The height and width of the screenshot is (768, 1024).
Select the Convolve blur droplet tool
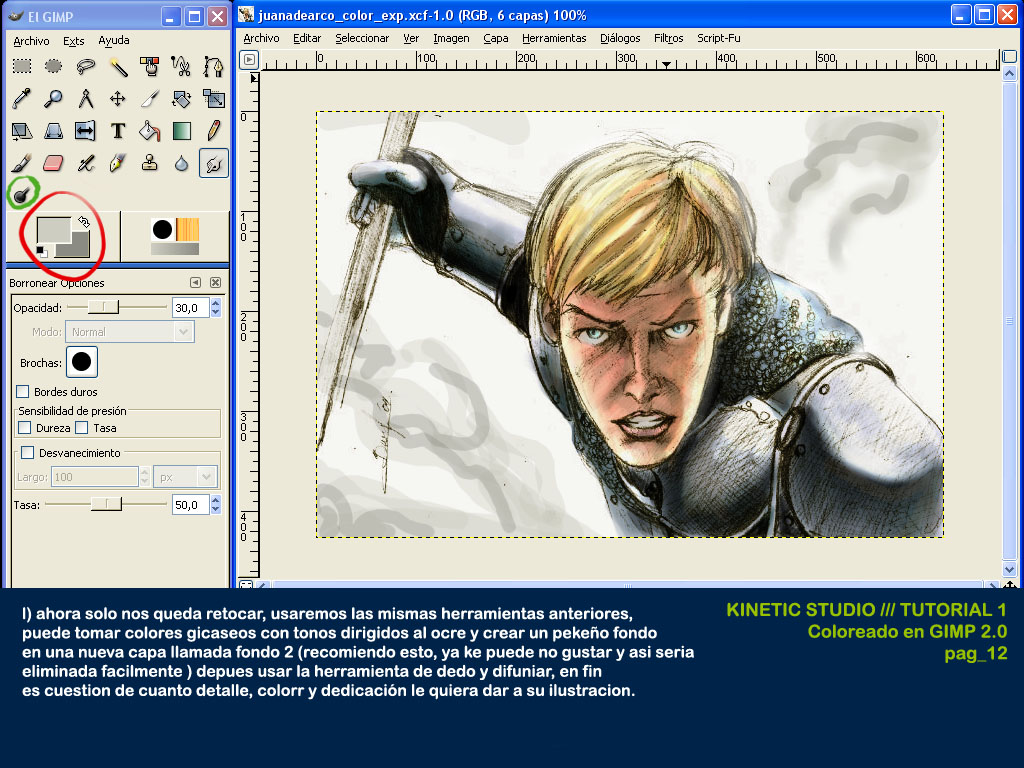[181, 163]
